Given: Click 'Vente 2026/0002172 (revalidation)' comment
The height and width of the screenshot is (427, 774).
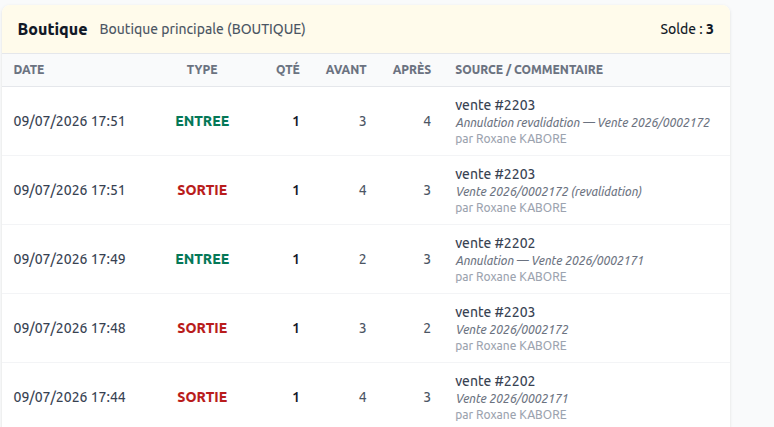Looking at the screenshot, I should click(548, 192).
